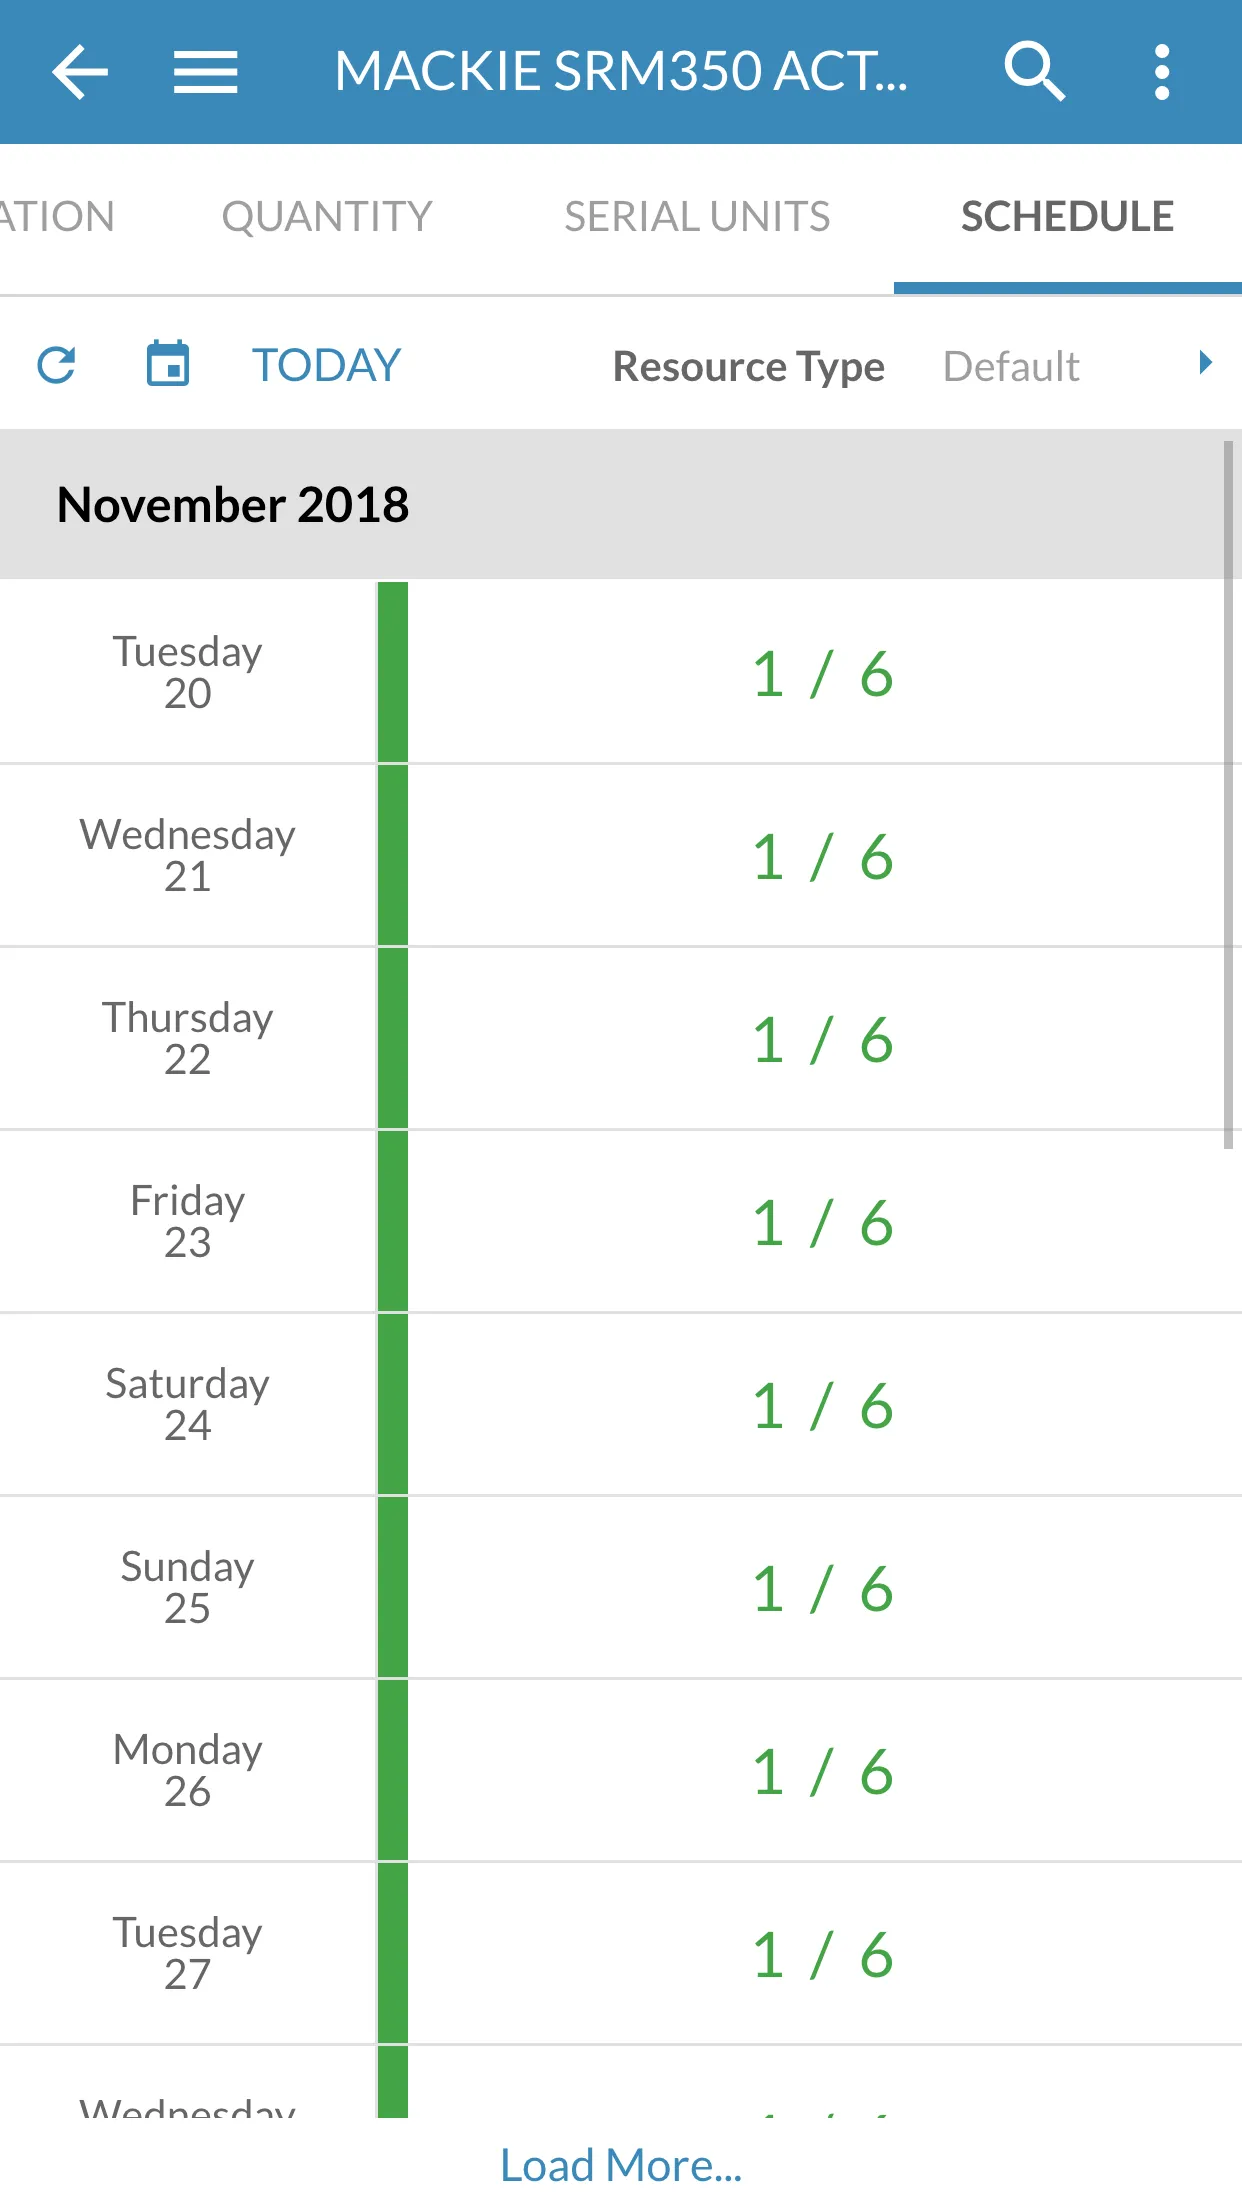Open the Friday 23 availability row
Screen dimensions: 1242x2208
[x=621, y=1221]
